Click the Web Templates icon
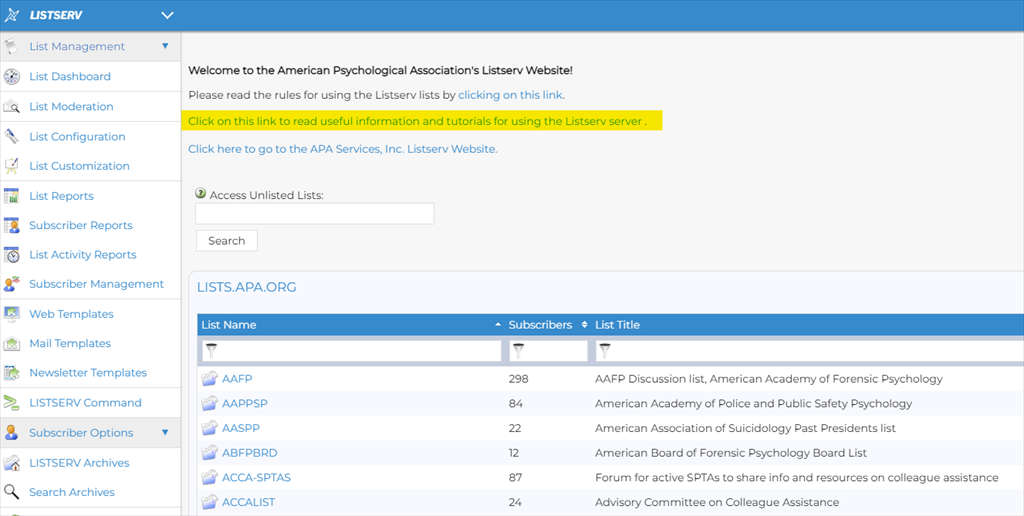 click(x=11, y=314)
